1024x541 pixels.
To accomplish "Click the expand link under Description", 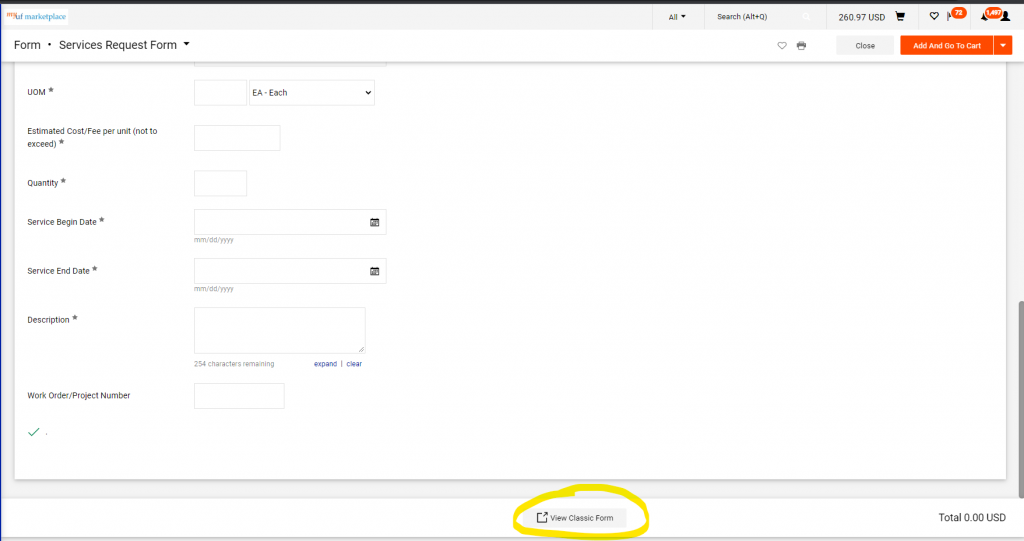I will [325, 364].
